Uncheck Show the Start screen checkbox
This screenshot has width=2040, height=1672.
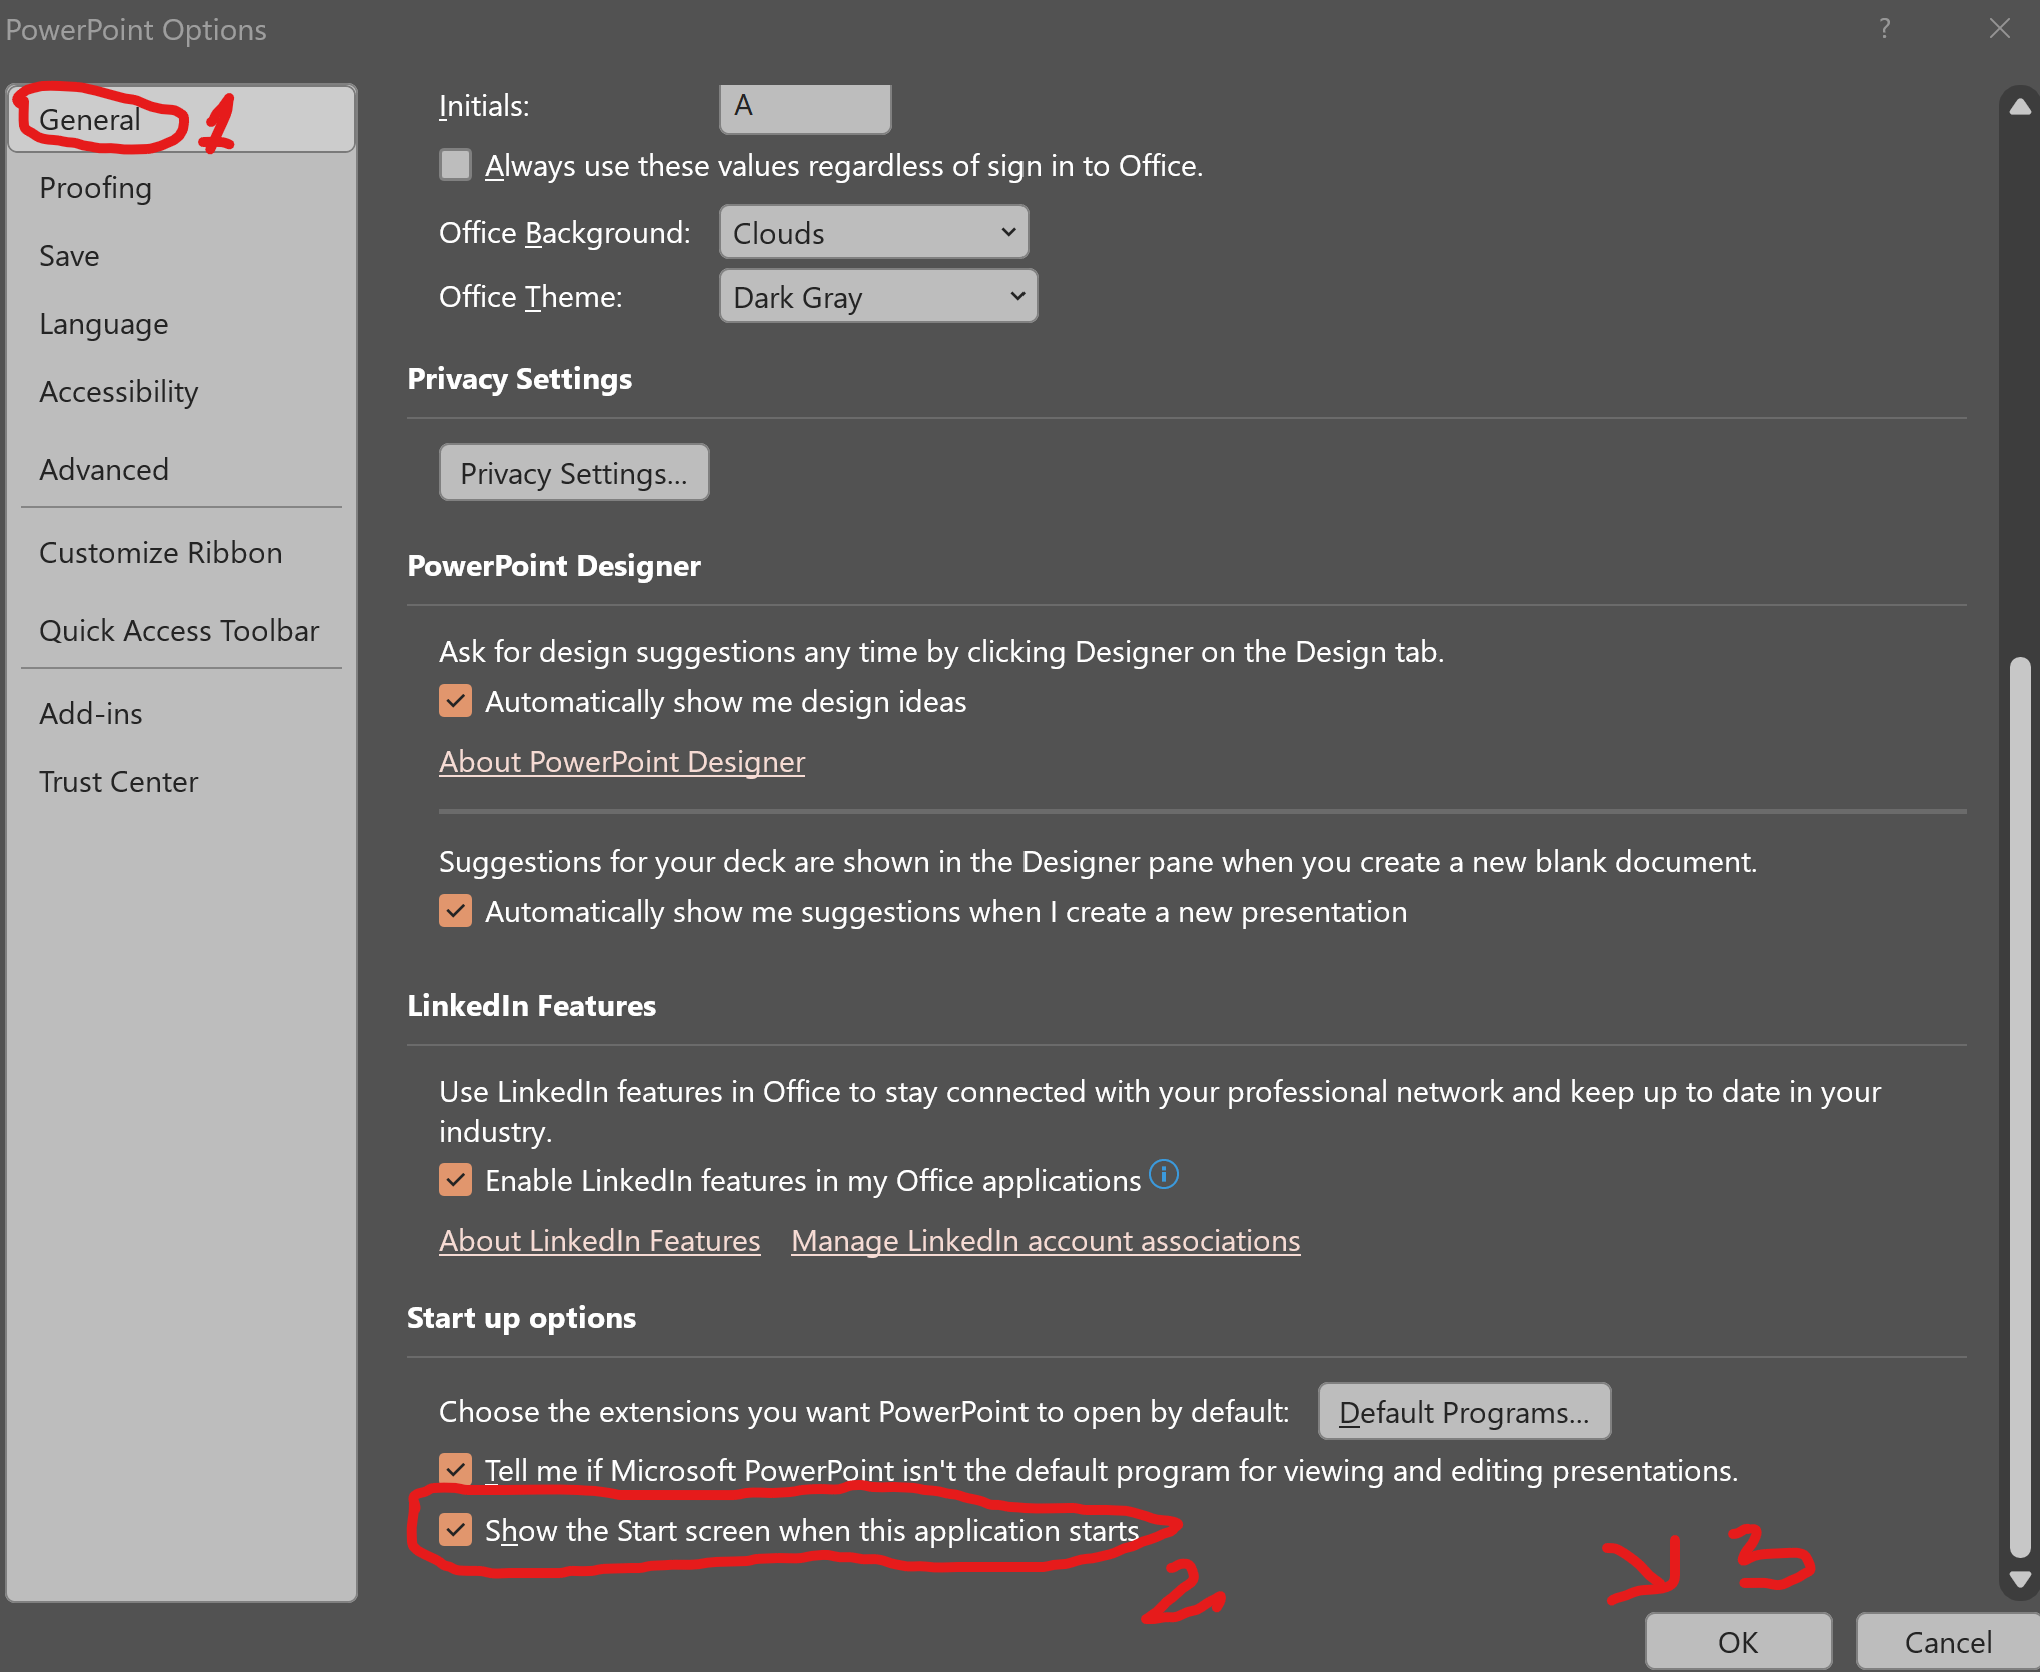point(456,1530)
